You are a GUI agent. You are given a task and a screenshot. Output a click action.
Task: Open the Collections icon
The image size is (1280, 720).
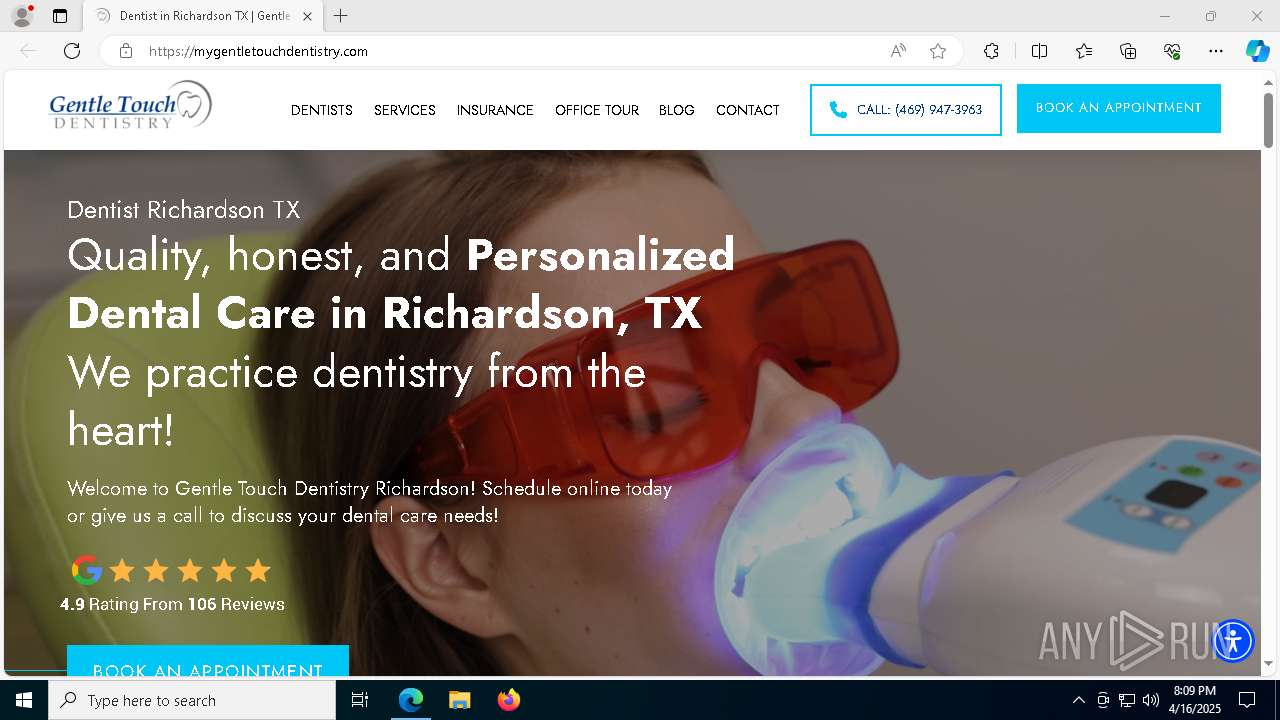[1128, 51]
